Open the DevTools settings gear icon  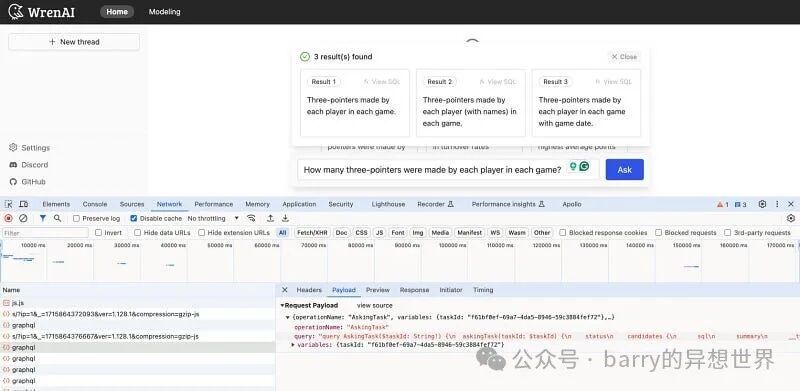(762, 204)
